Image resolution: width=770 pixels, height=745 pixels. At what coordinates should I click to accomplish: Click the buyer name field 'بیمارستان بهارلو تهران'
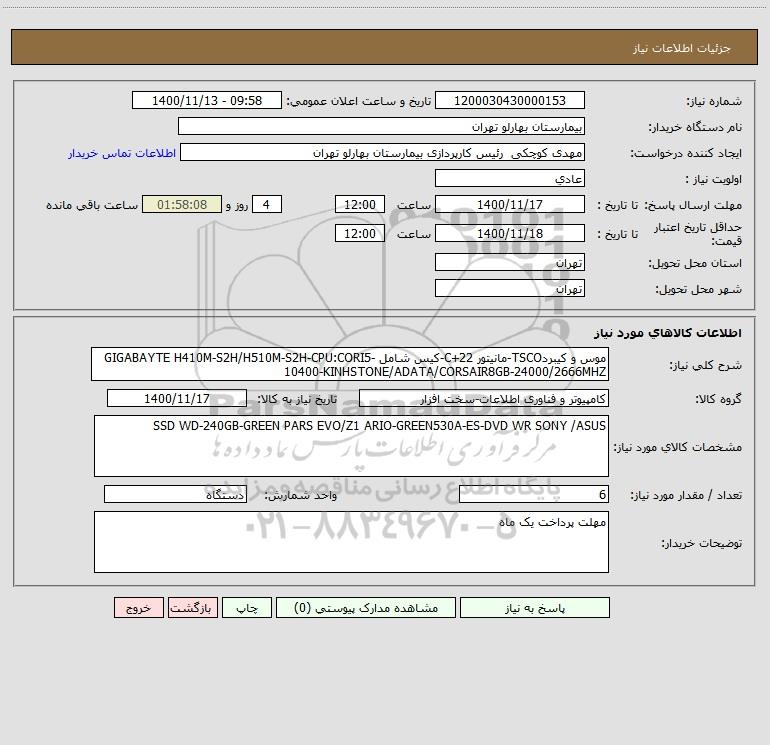click(382, 127)
